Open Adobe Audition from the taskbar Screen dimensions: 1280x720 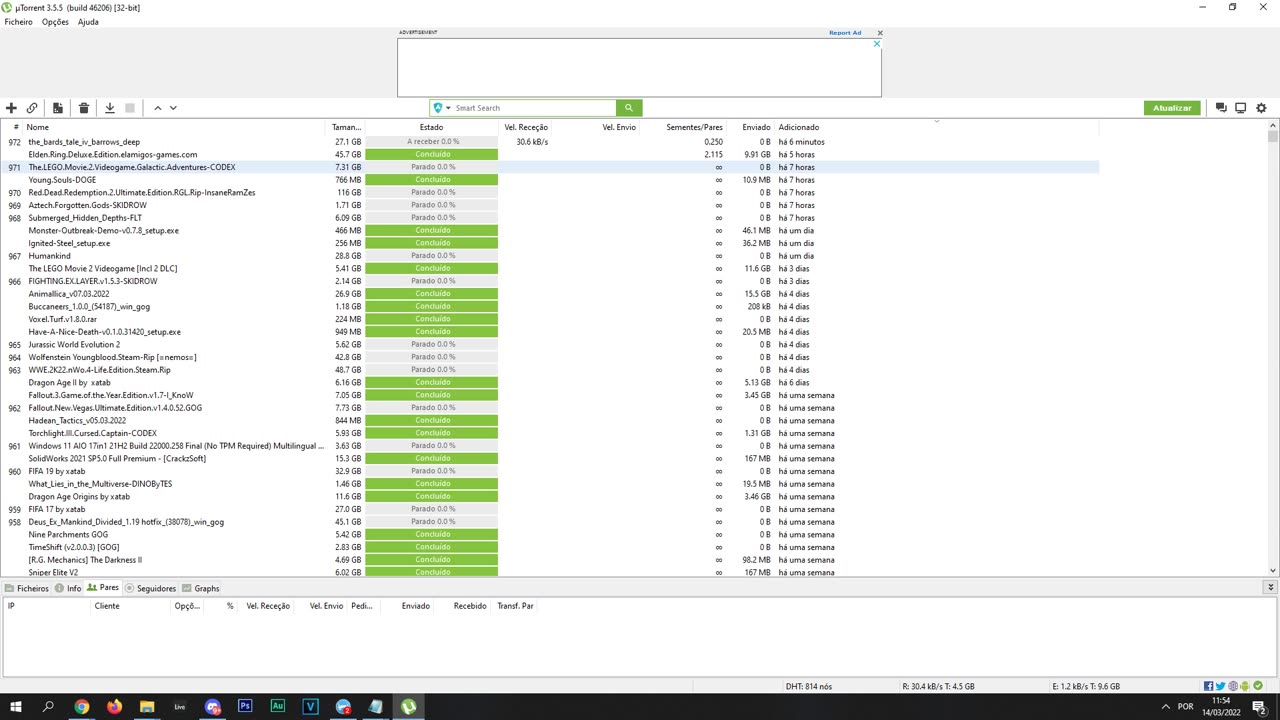click(278, 706)
